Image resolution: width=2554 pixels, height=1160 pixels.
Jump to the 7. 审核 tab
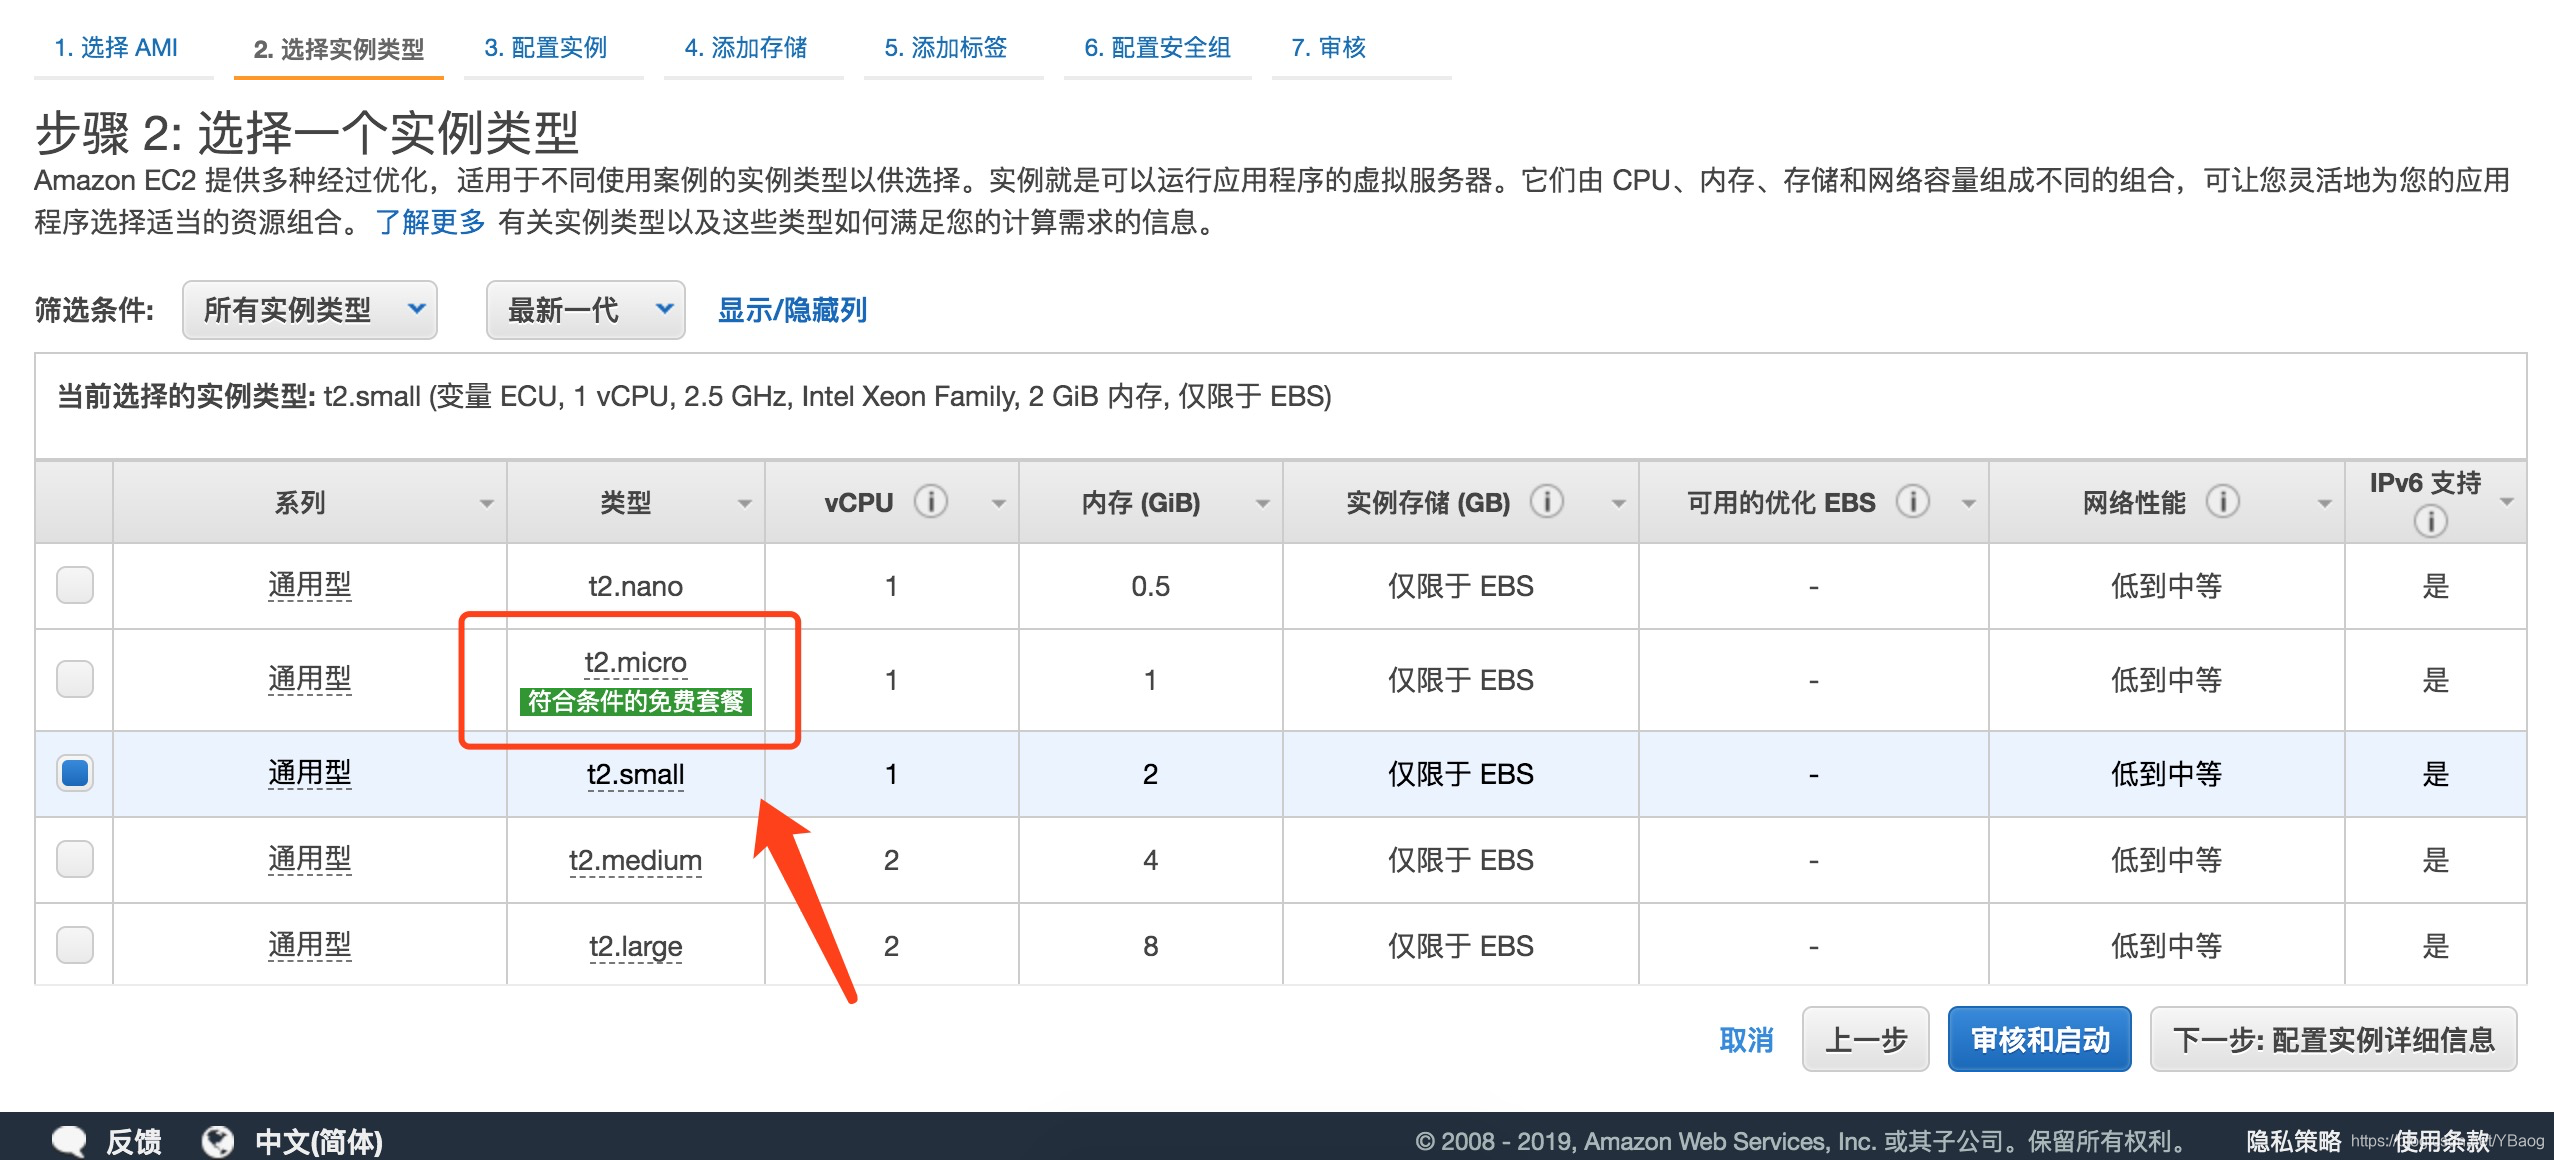coord(1329,47)
